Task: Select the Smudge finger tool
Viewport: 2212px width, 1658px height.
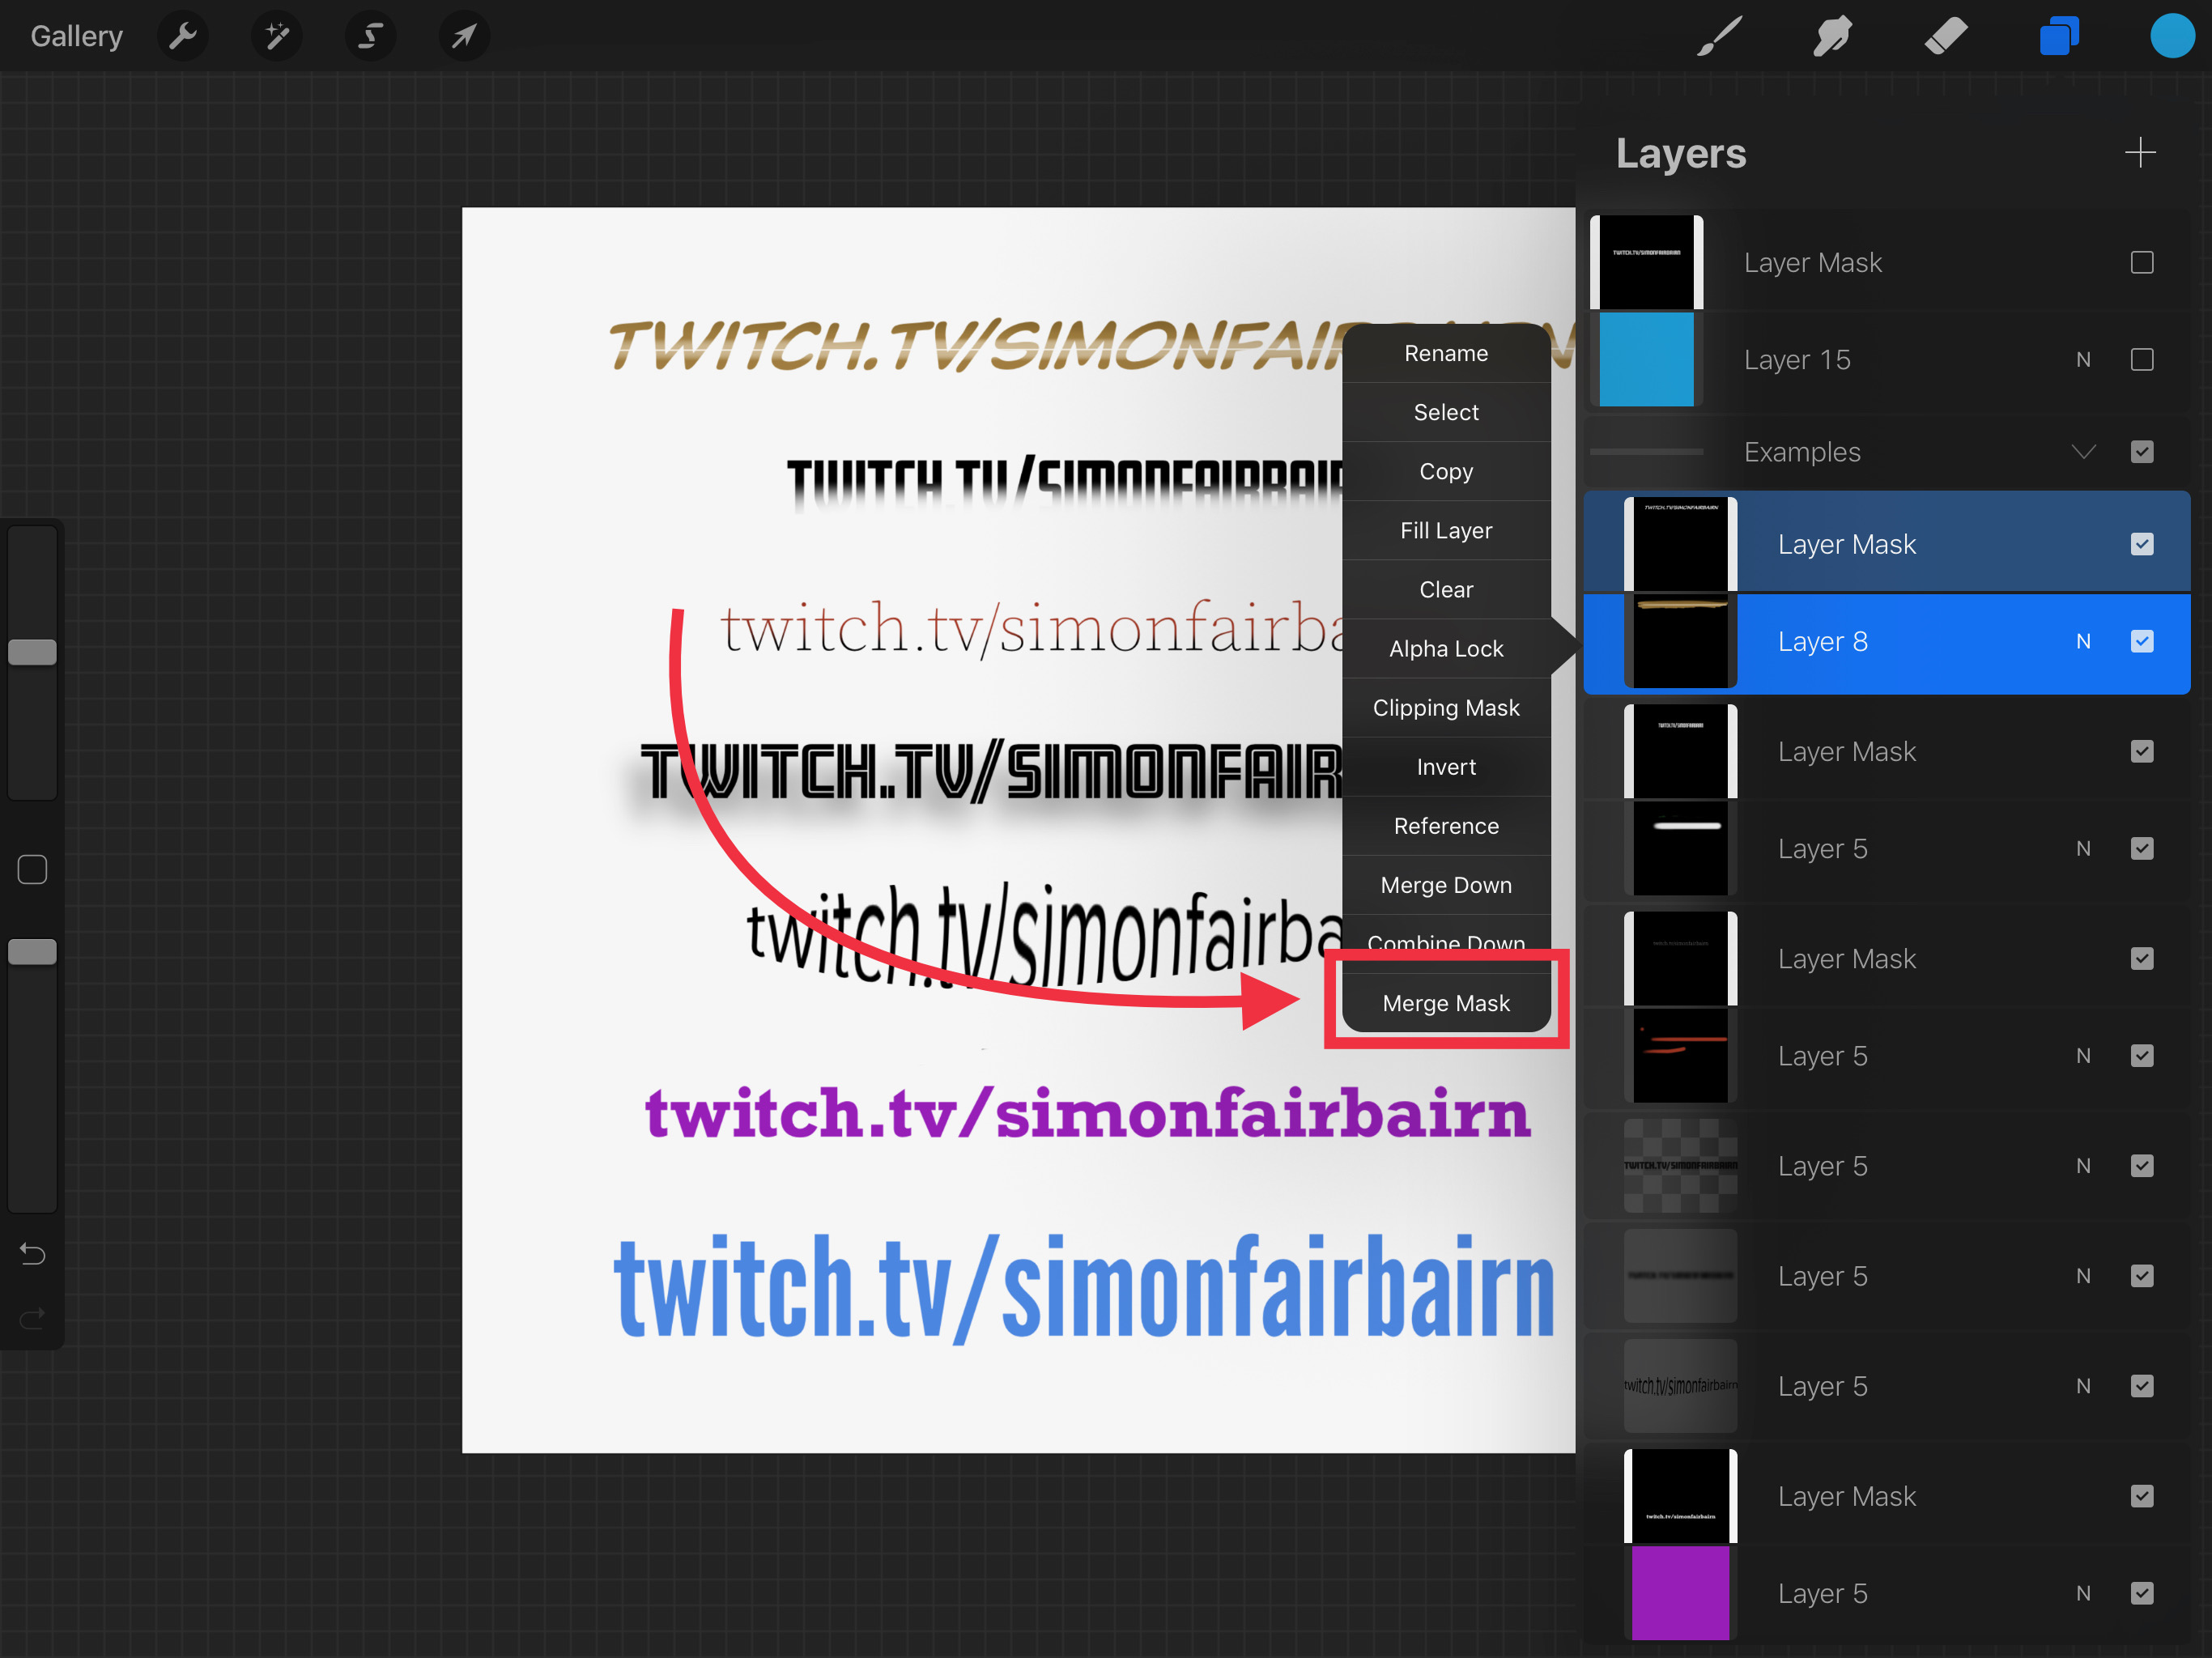Action: (x=1833, y=37)
